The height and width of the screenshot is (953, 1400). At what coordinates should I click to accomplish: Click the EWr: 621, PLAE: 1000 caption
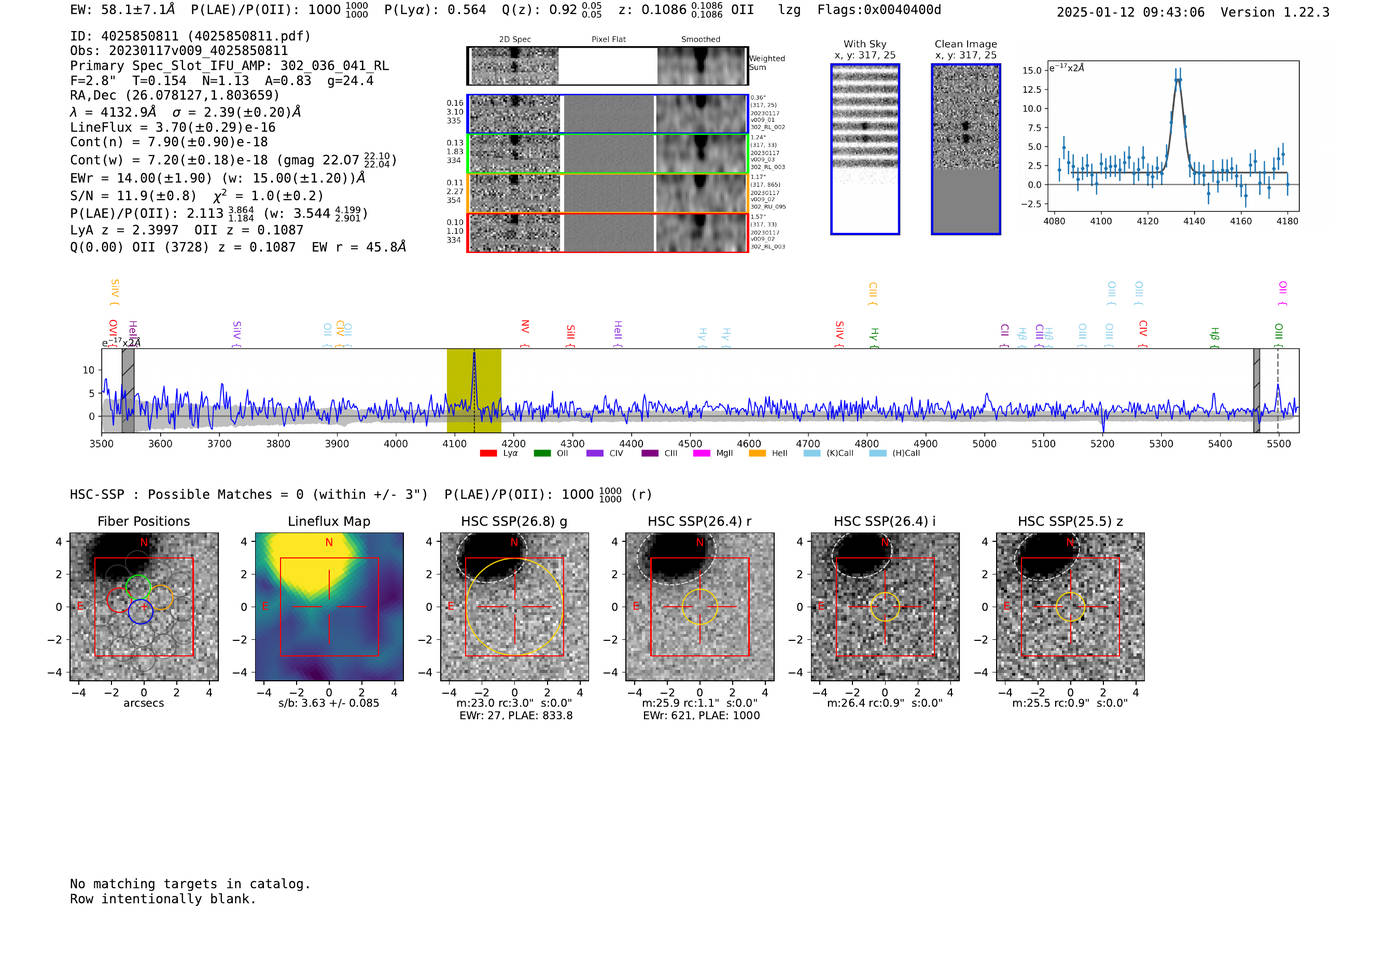[x=701, y=716]
